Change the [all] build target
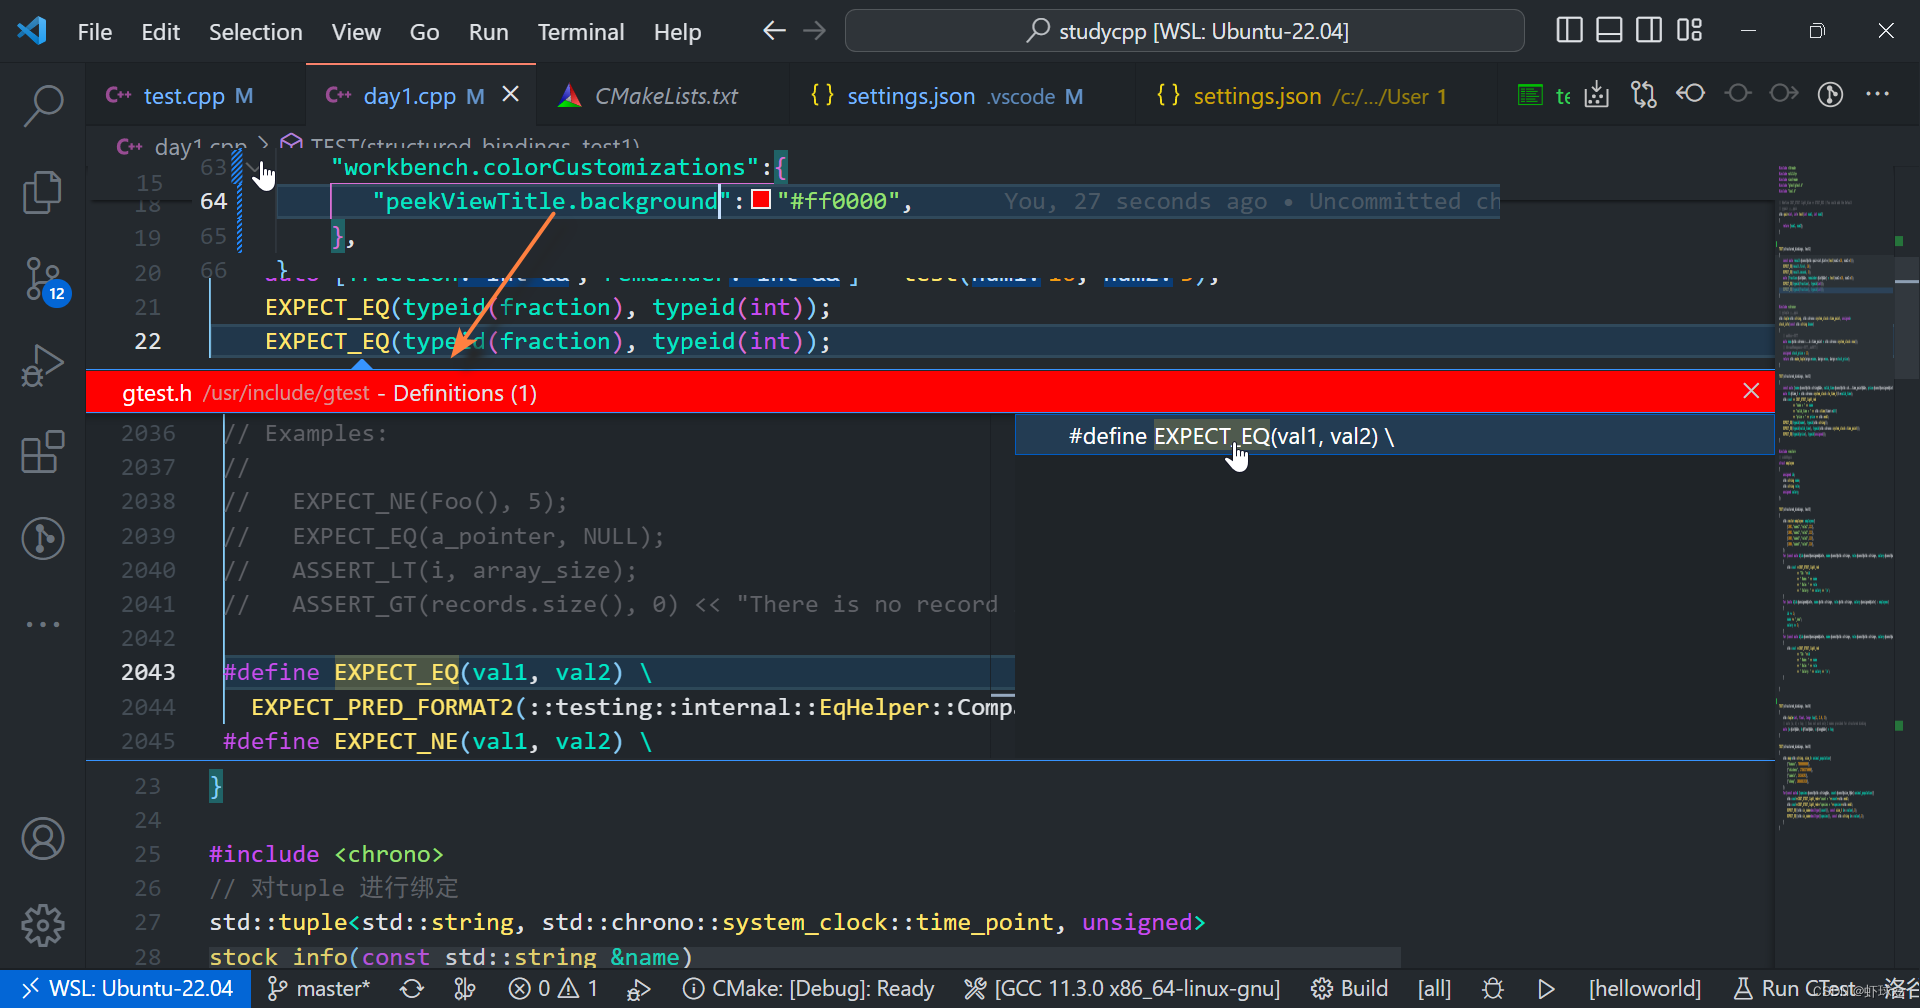The image size is (1920, 1008). (x=1434, y=989)
